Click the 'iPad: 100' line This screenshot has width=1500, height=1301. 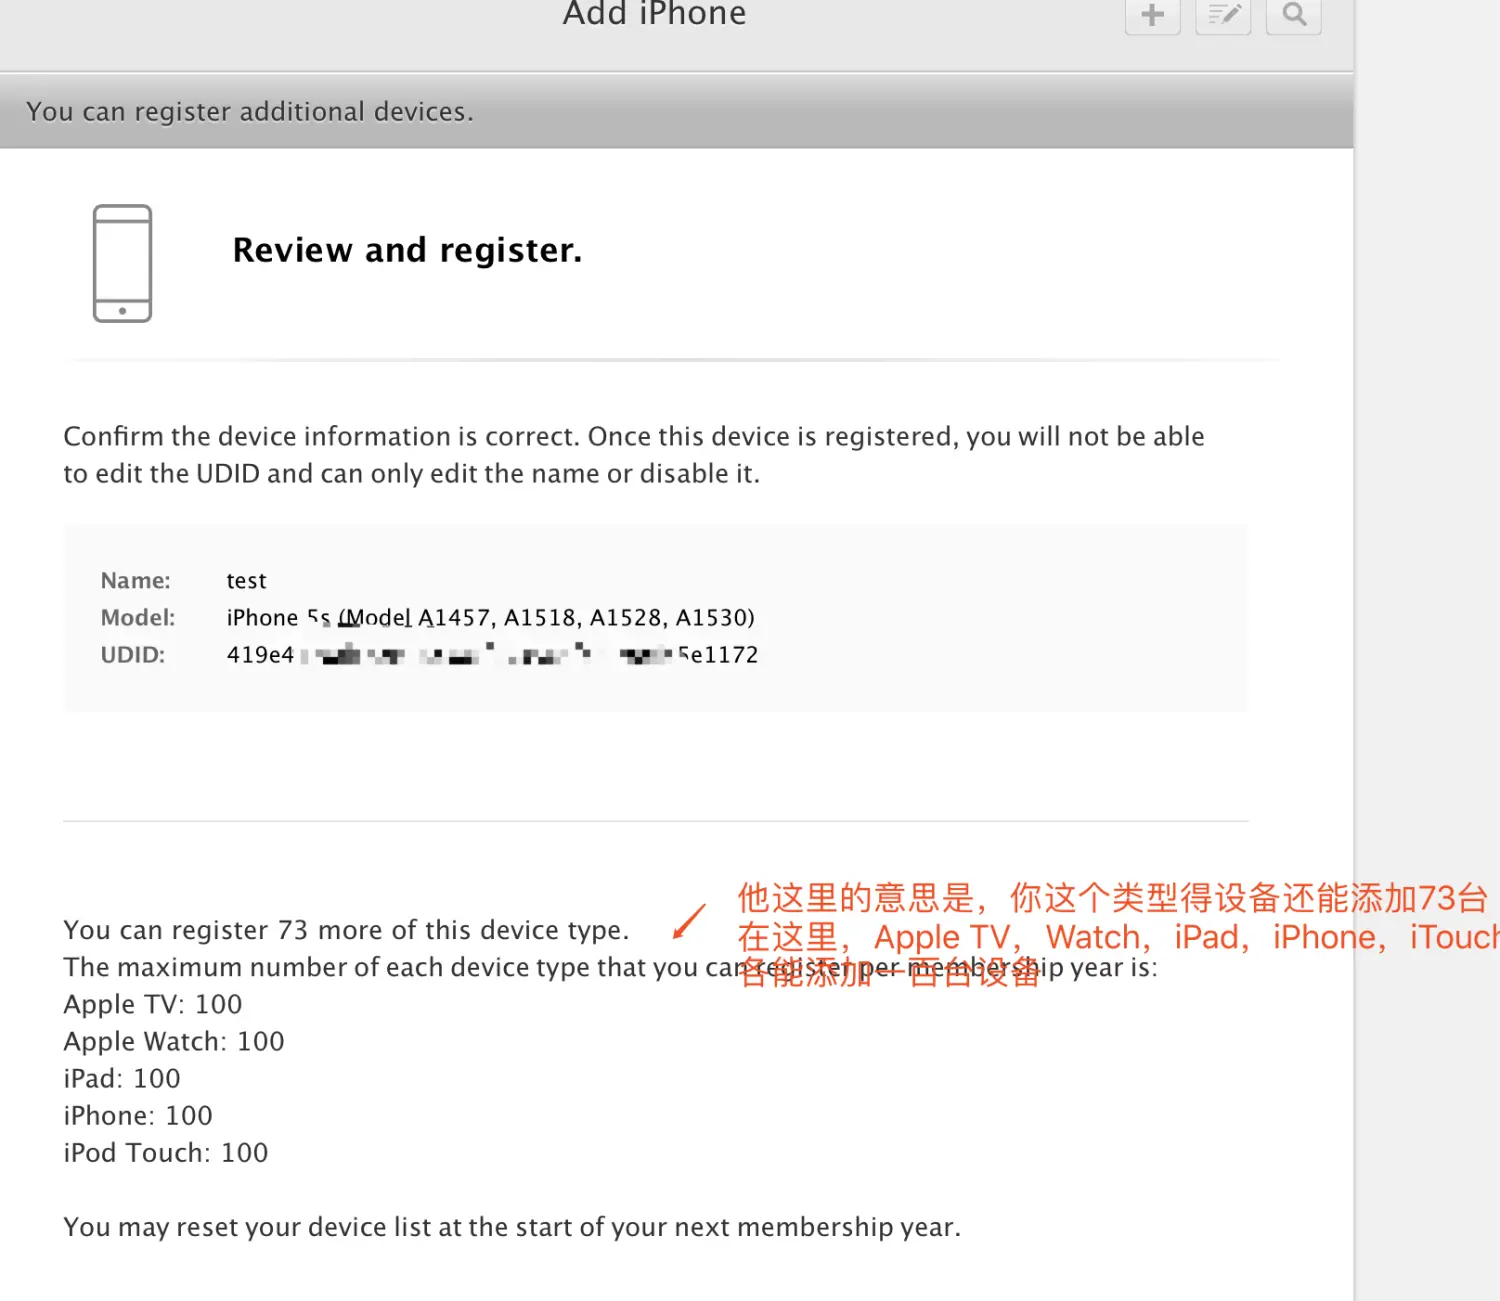(x=122, y=1078)
